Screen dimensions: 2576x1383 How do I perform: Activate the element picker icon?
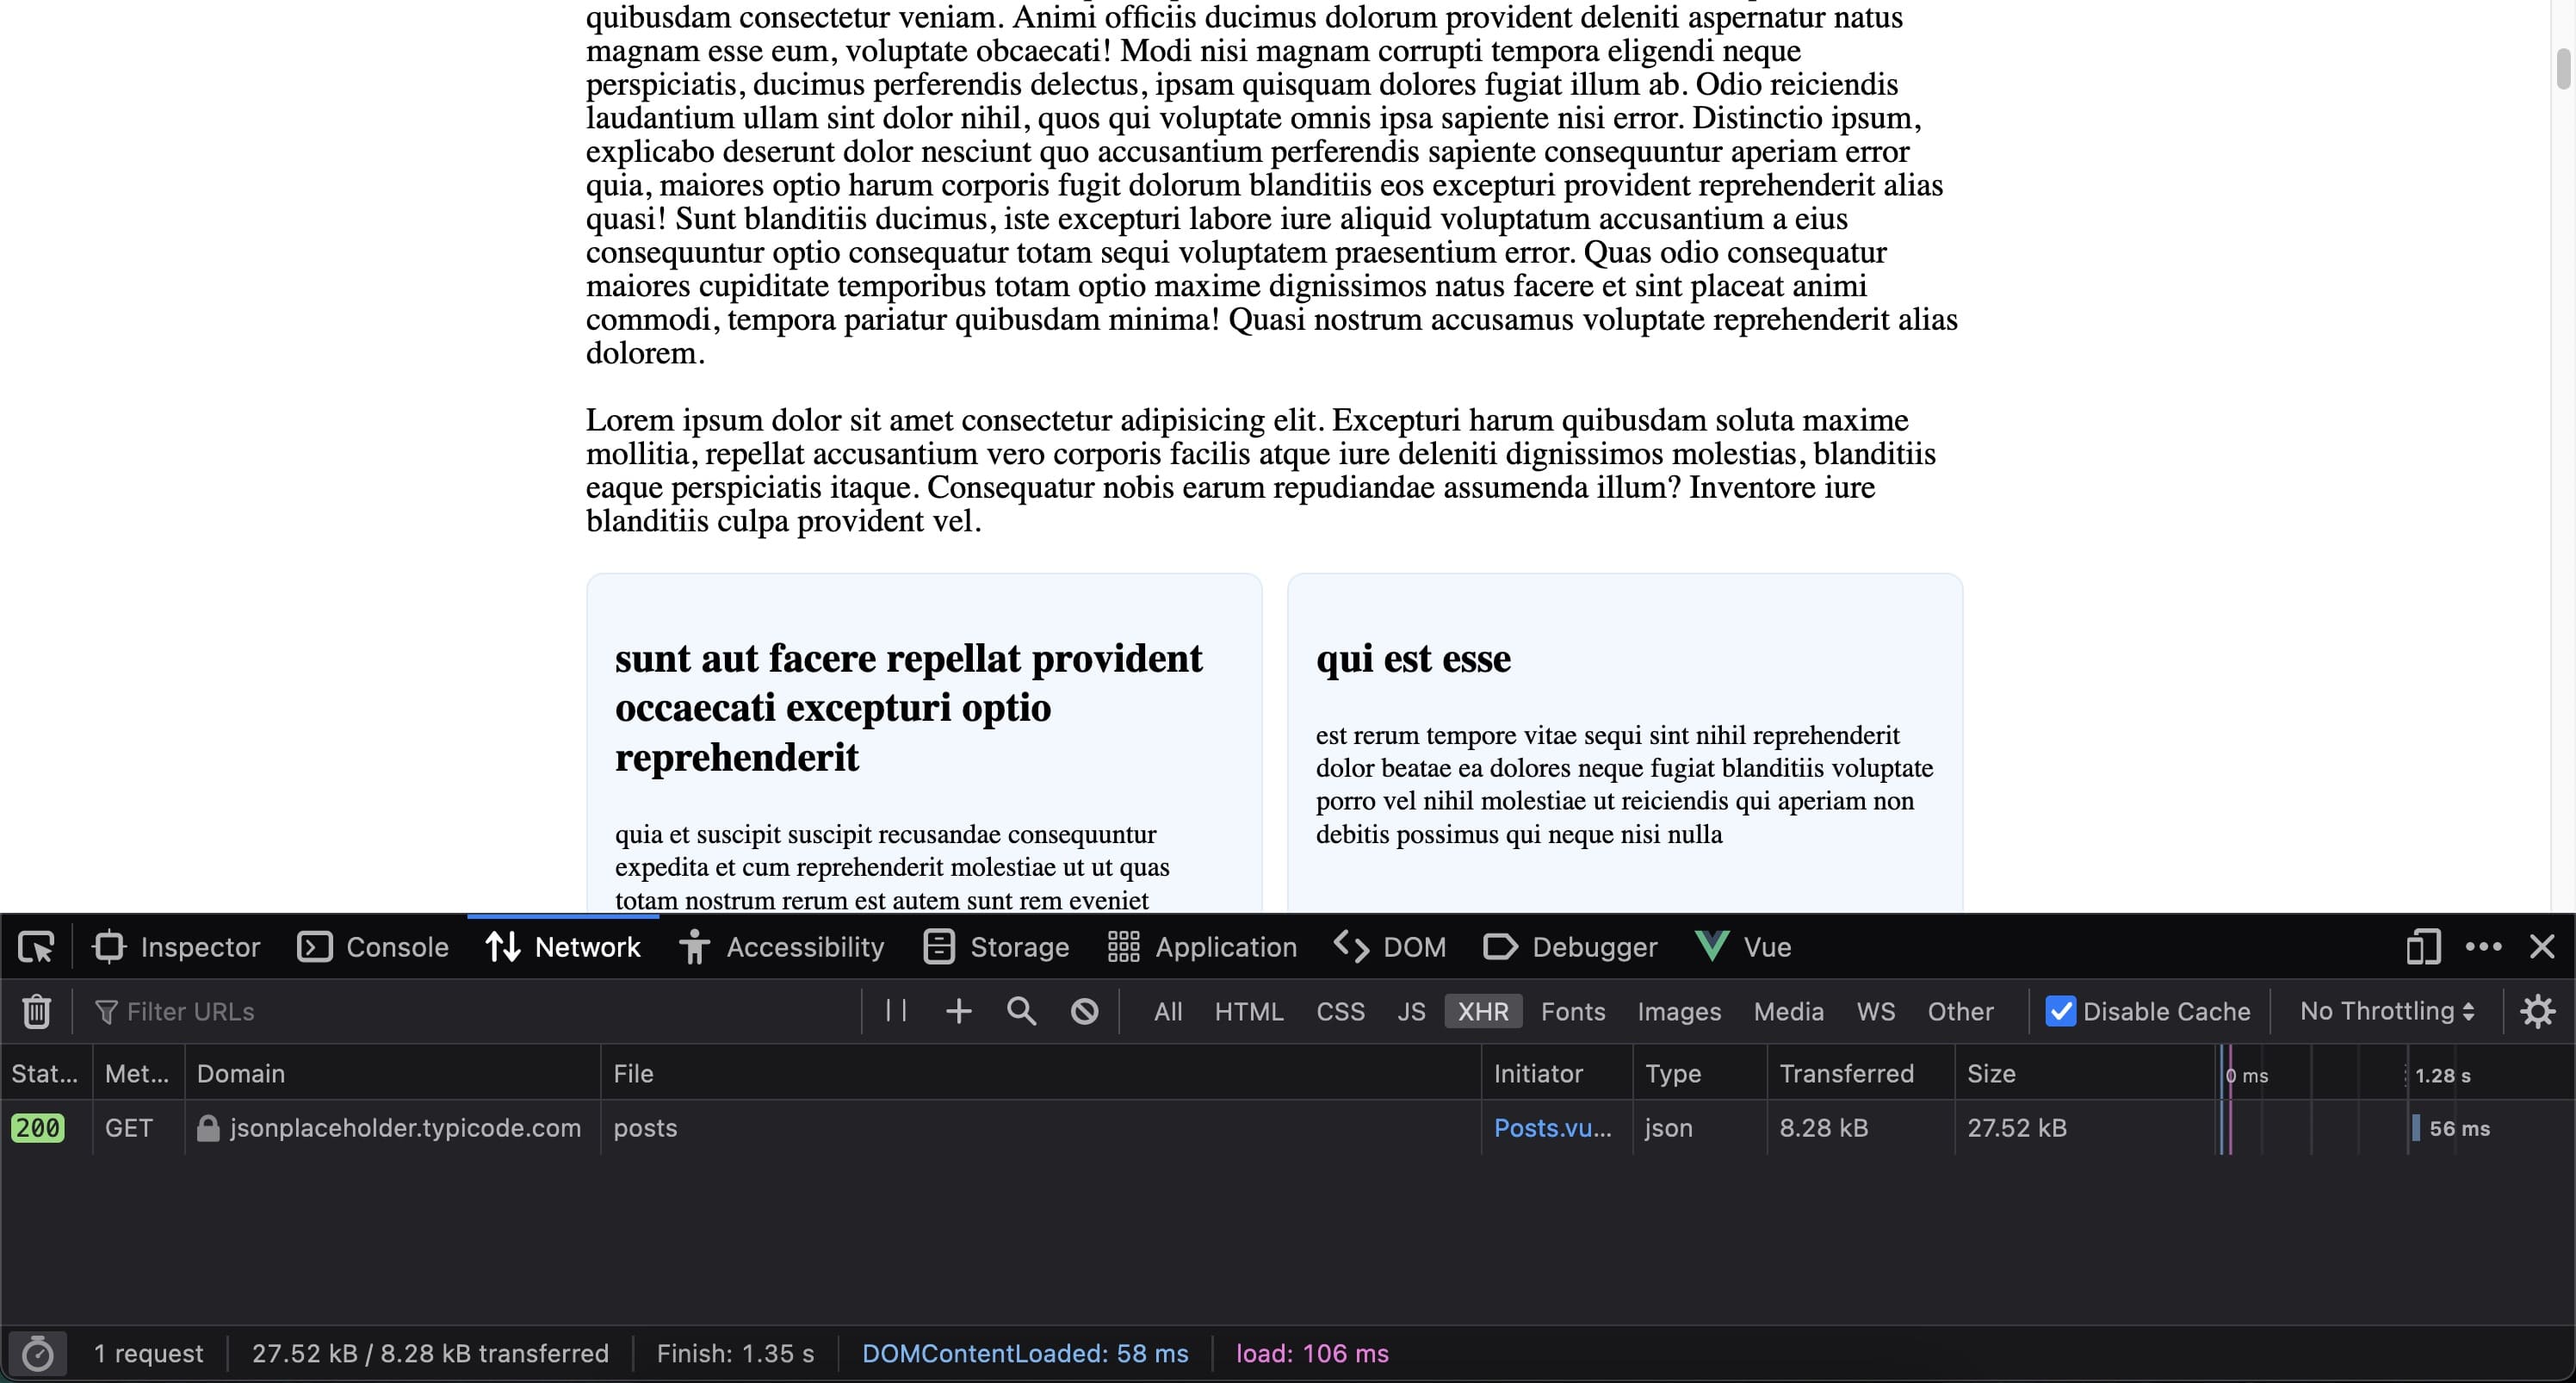[36, 946]
